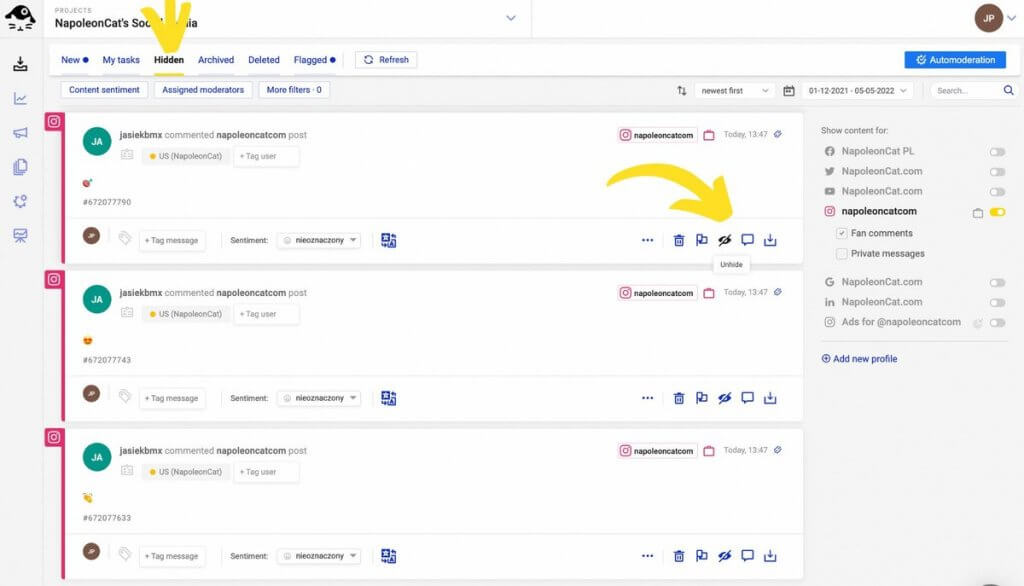1024x586 pixels.
Task: Open the Inbox icon in left sidebar
Action: (x=20, y=63)
